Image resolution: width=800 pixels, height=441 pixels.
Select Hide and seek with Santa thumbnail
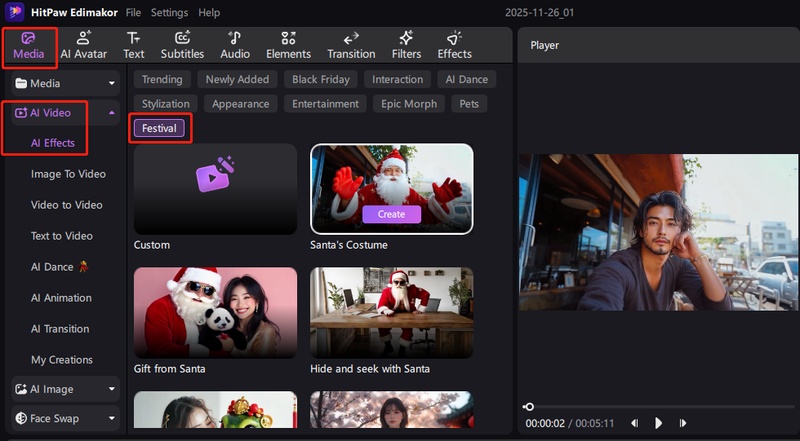tap(391, 313)
